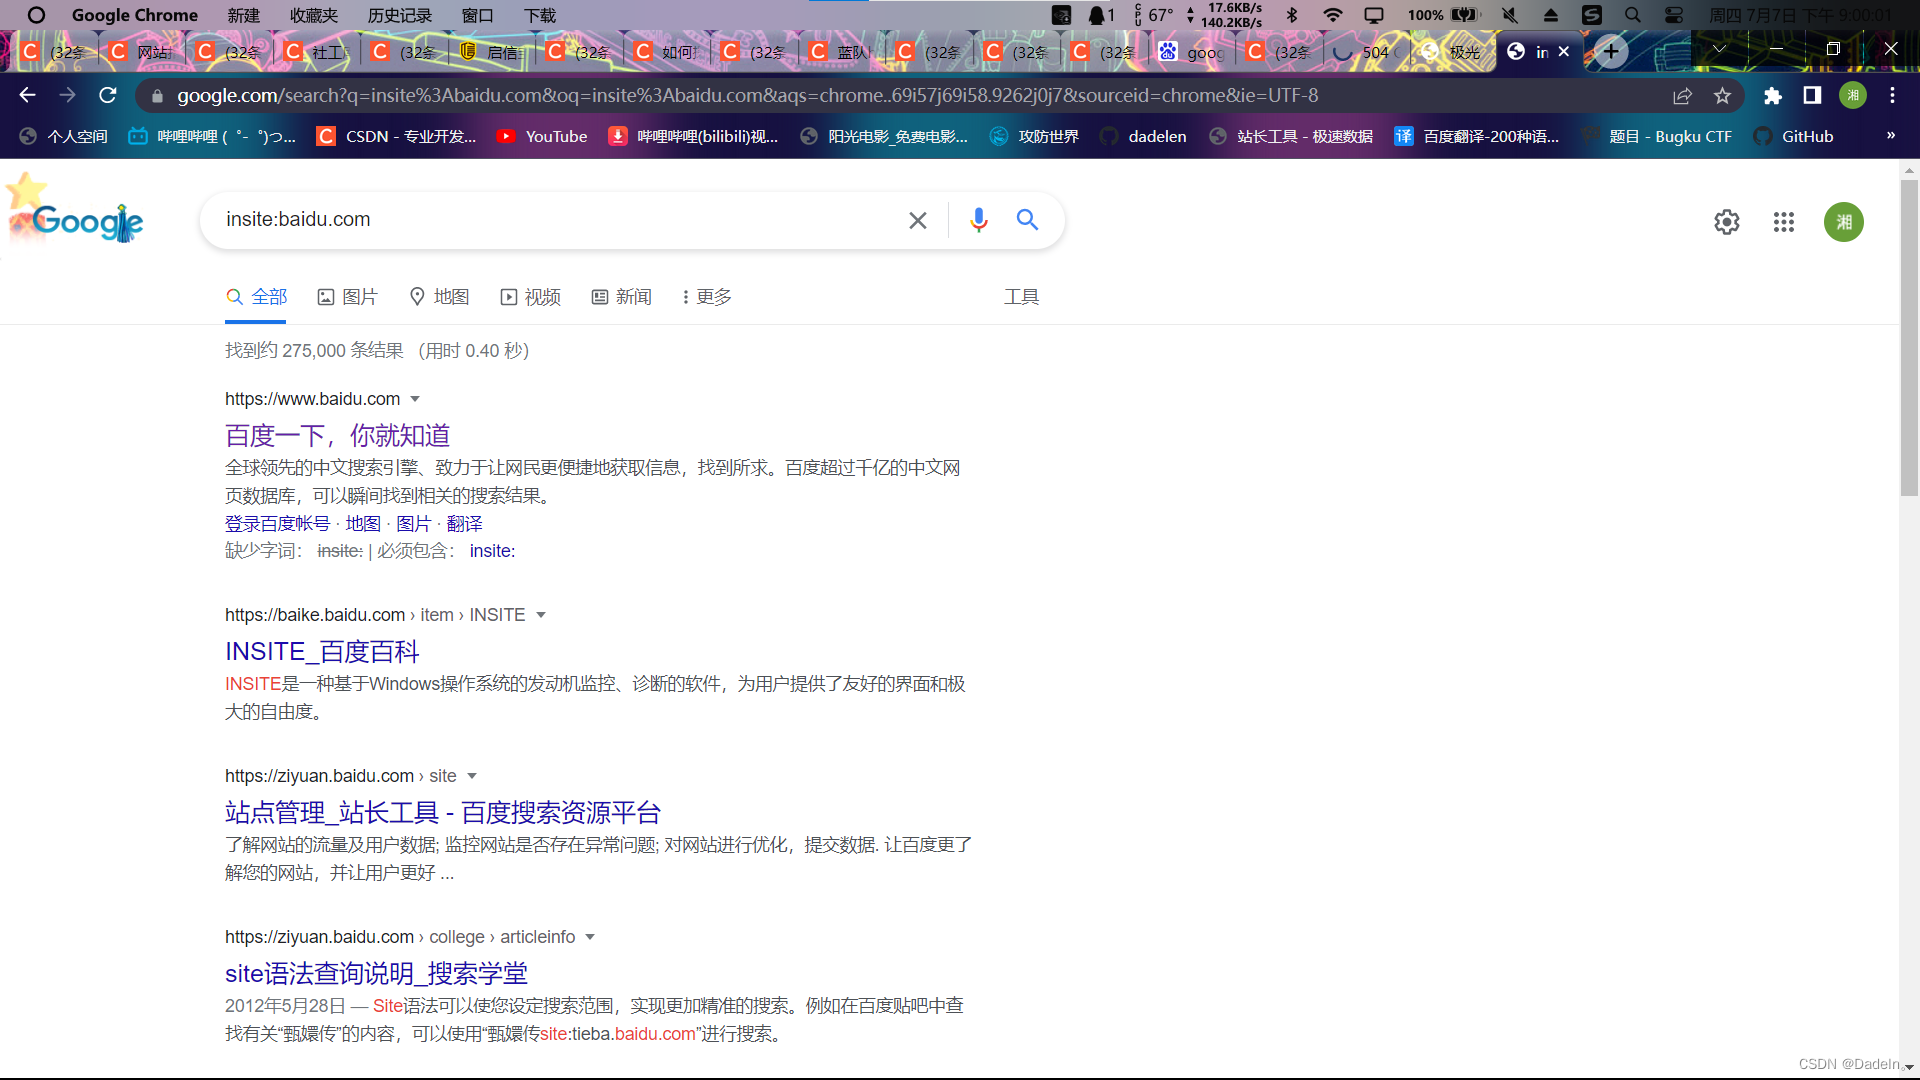Click the 工具 search tools button
The width and height of the screenshot is (1920, 1080).
[1021, 297]
